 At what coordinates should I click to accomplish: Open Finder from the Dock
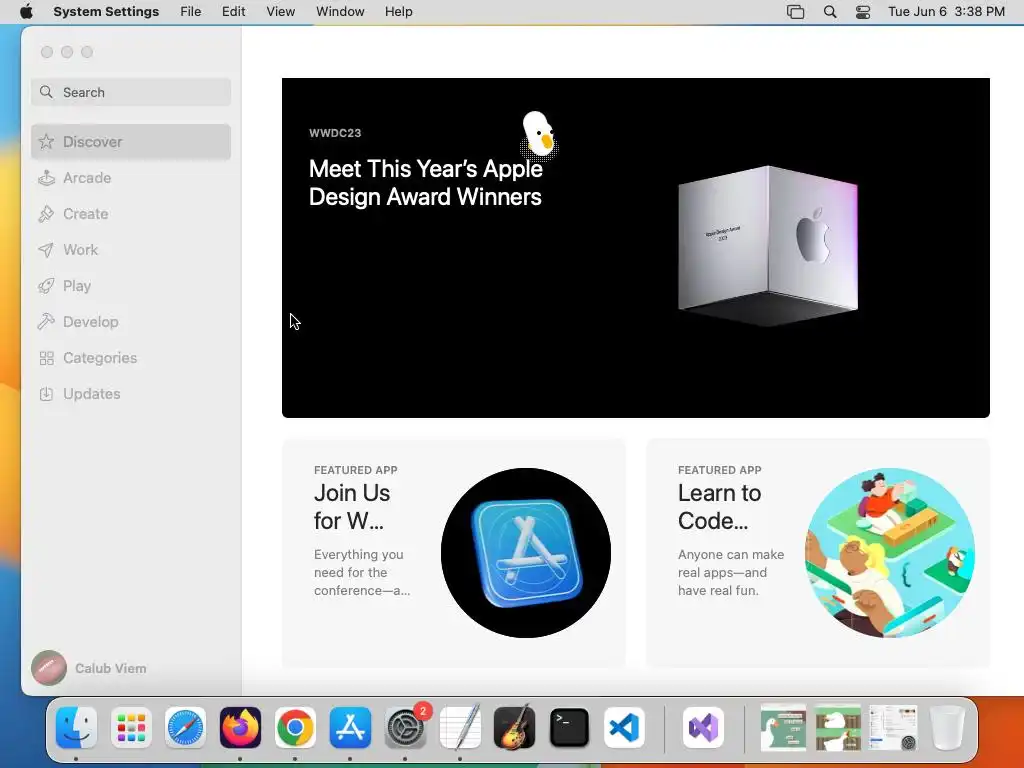point(76,727)
